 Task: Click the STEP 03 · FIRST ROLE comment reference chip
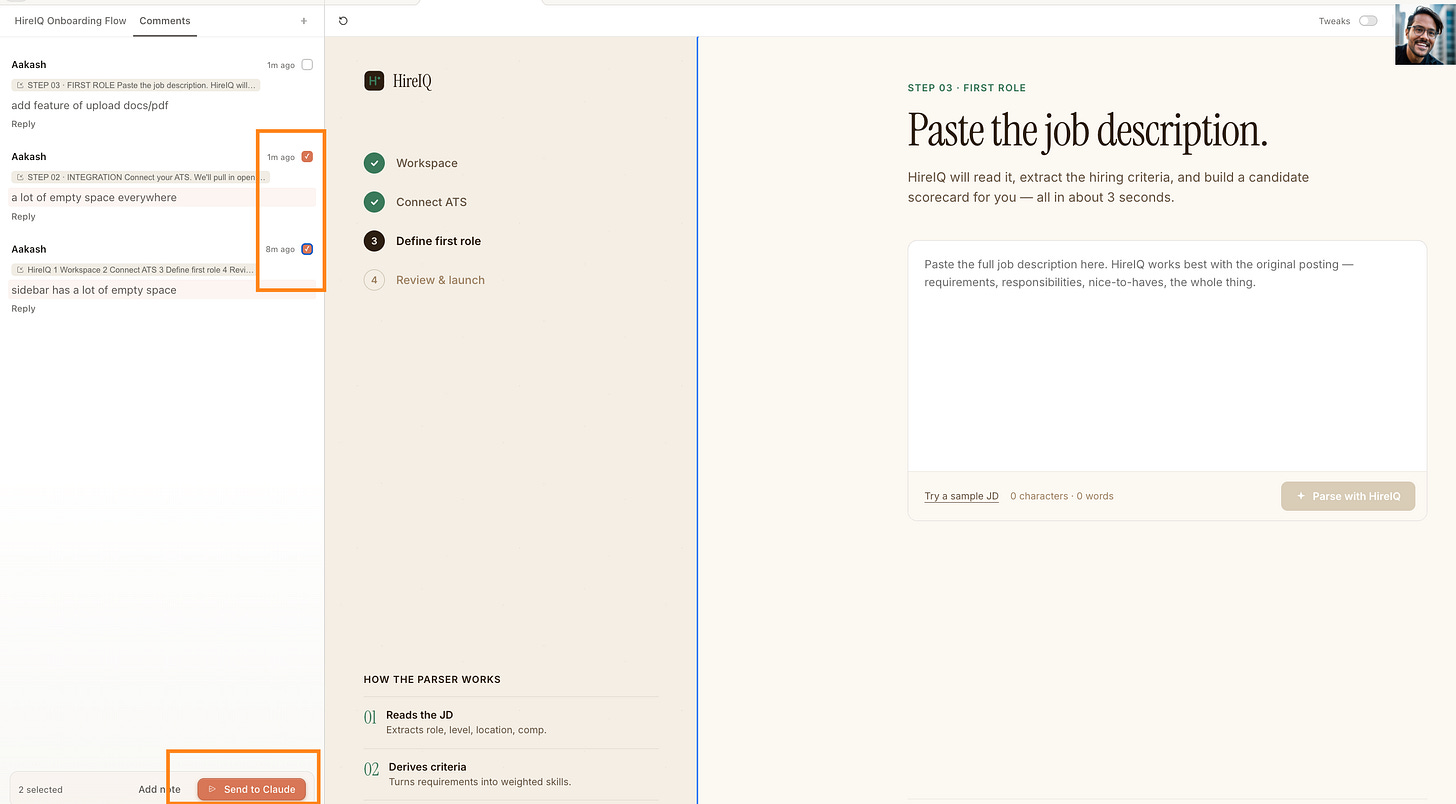(x=135, y=85)
